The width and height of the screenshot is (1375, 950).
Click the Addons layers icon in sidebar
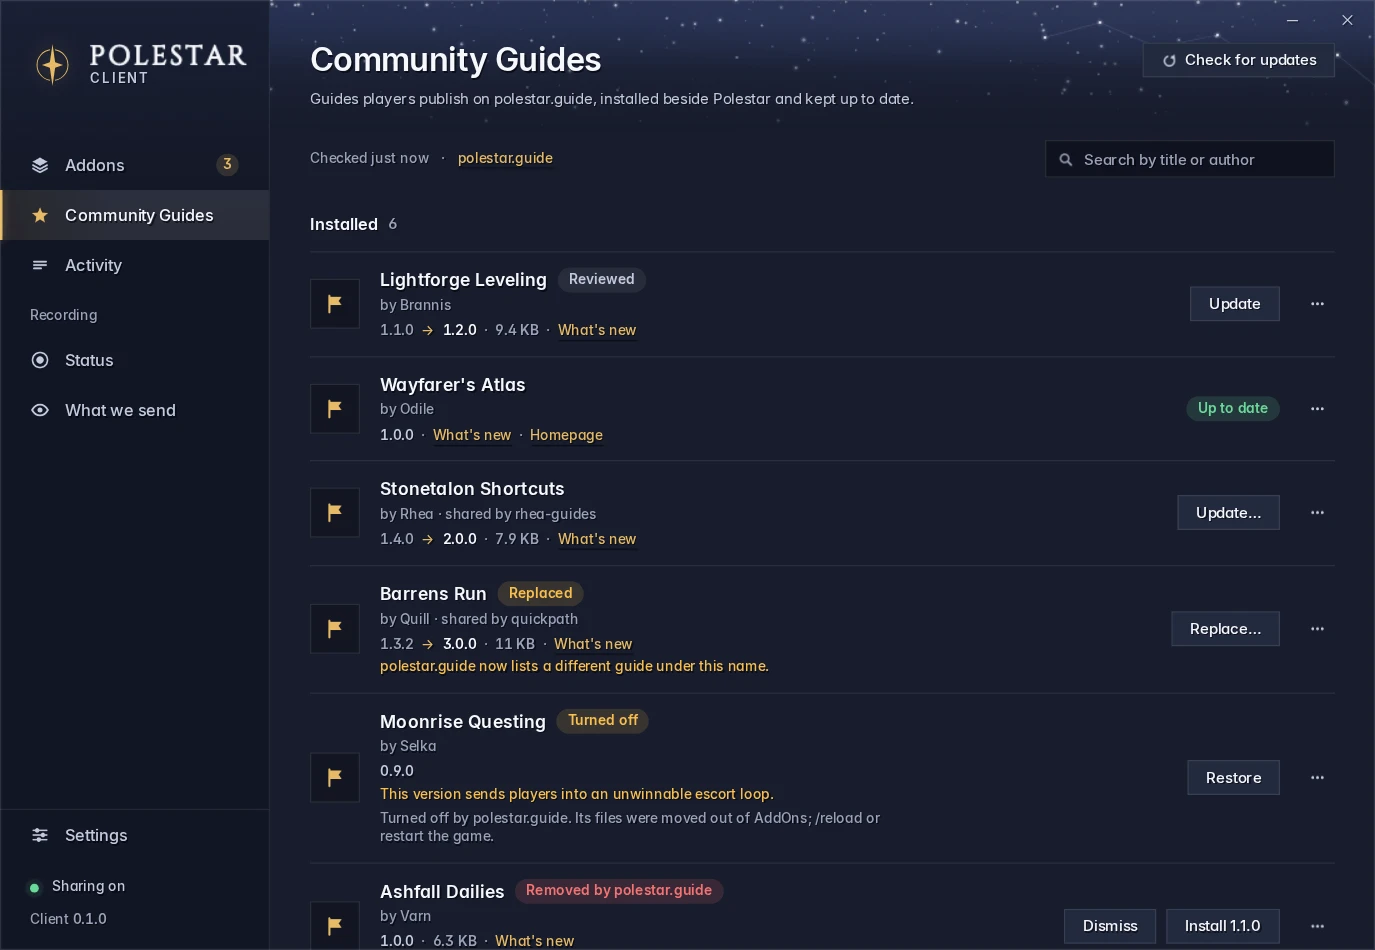click(40, 165)
